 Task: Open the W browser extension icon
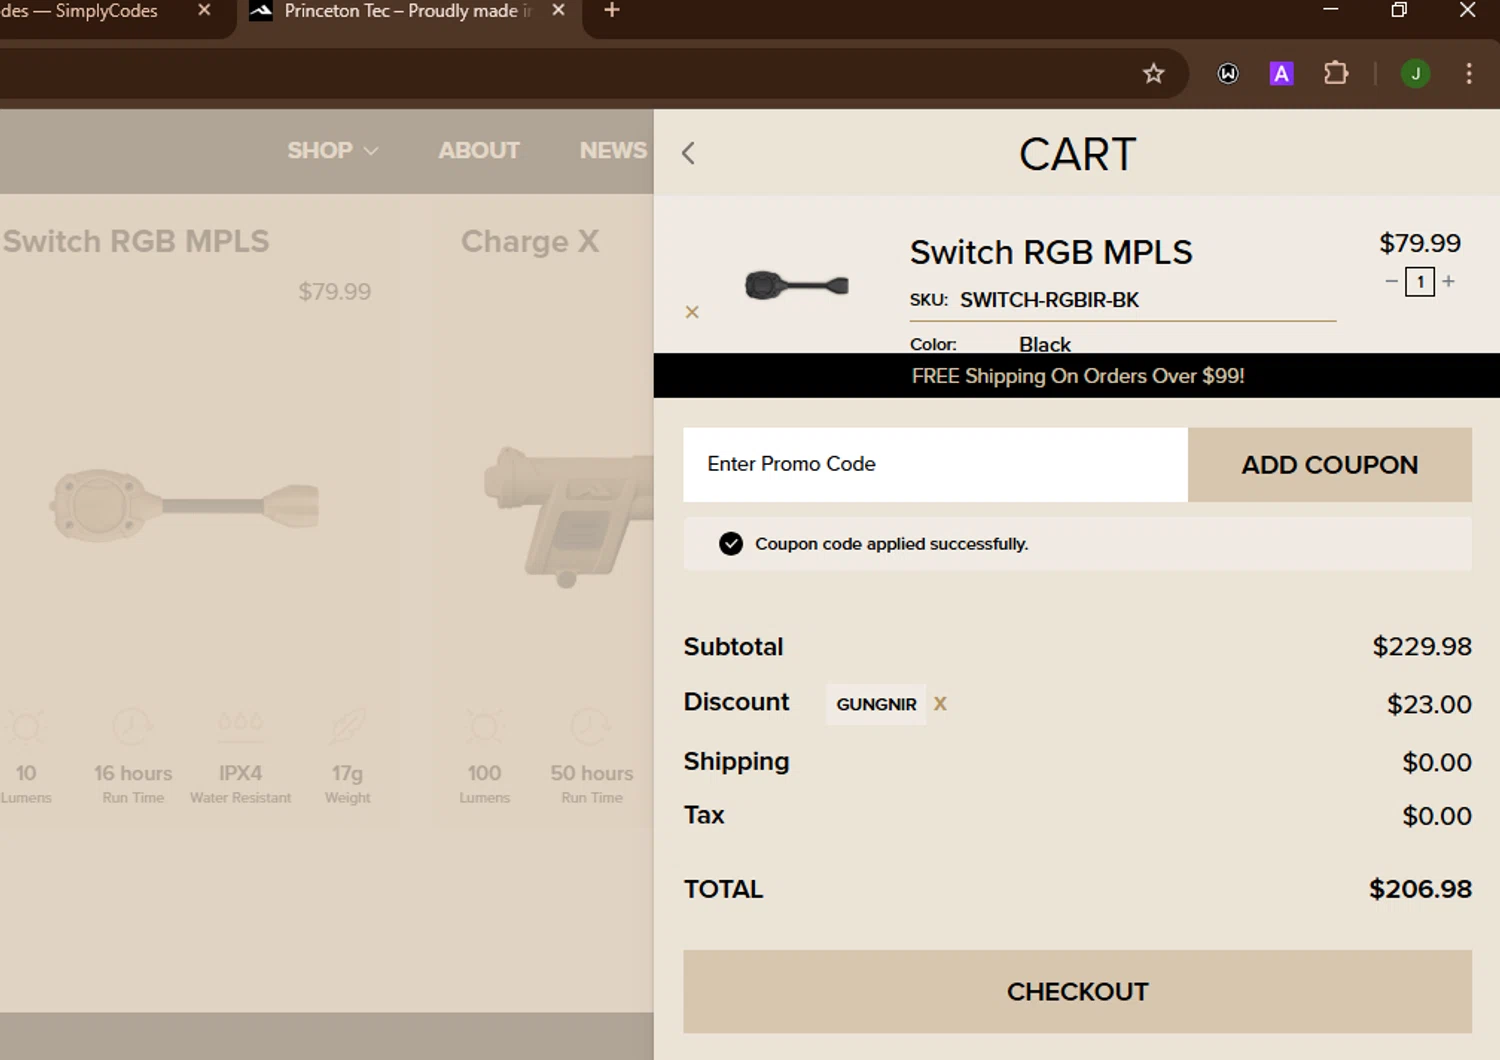[x=1228, y=73]
